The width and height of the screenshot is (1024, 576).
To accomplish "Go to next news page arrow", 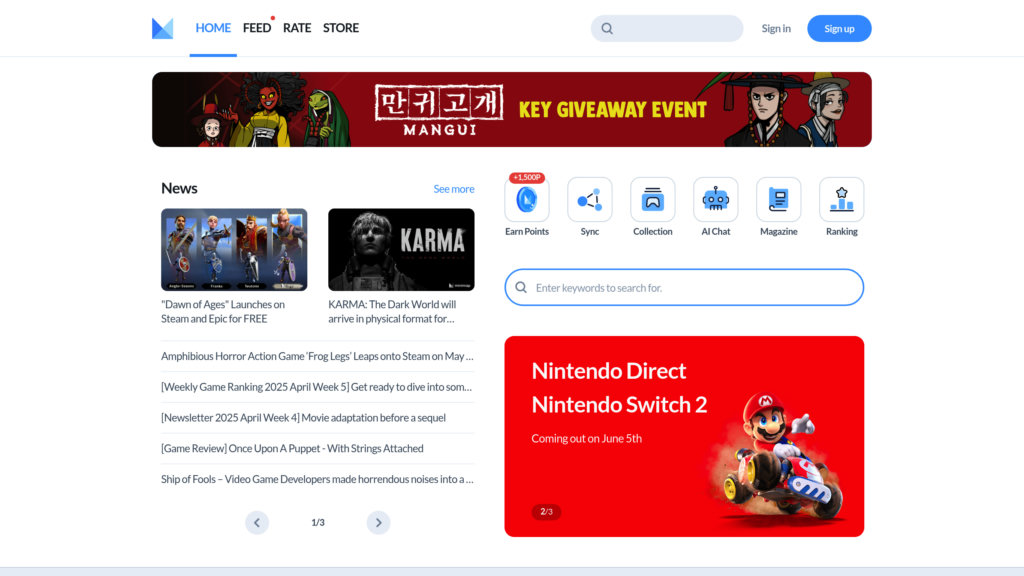I will click(x=378, y=522).
